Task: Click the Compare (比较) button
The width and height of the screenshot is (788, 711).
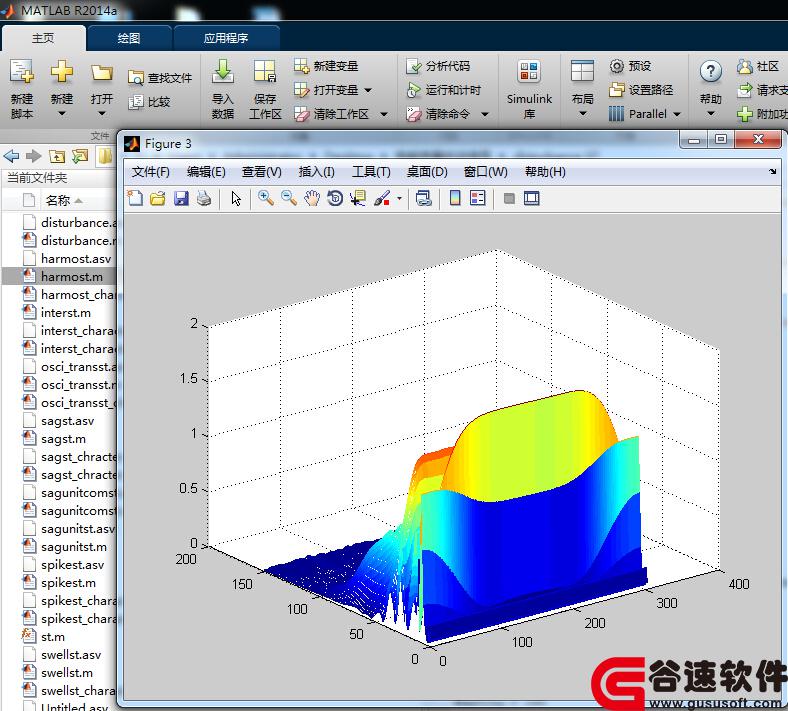Action: coord(149,102)
